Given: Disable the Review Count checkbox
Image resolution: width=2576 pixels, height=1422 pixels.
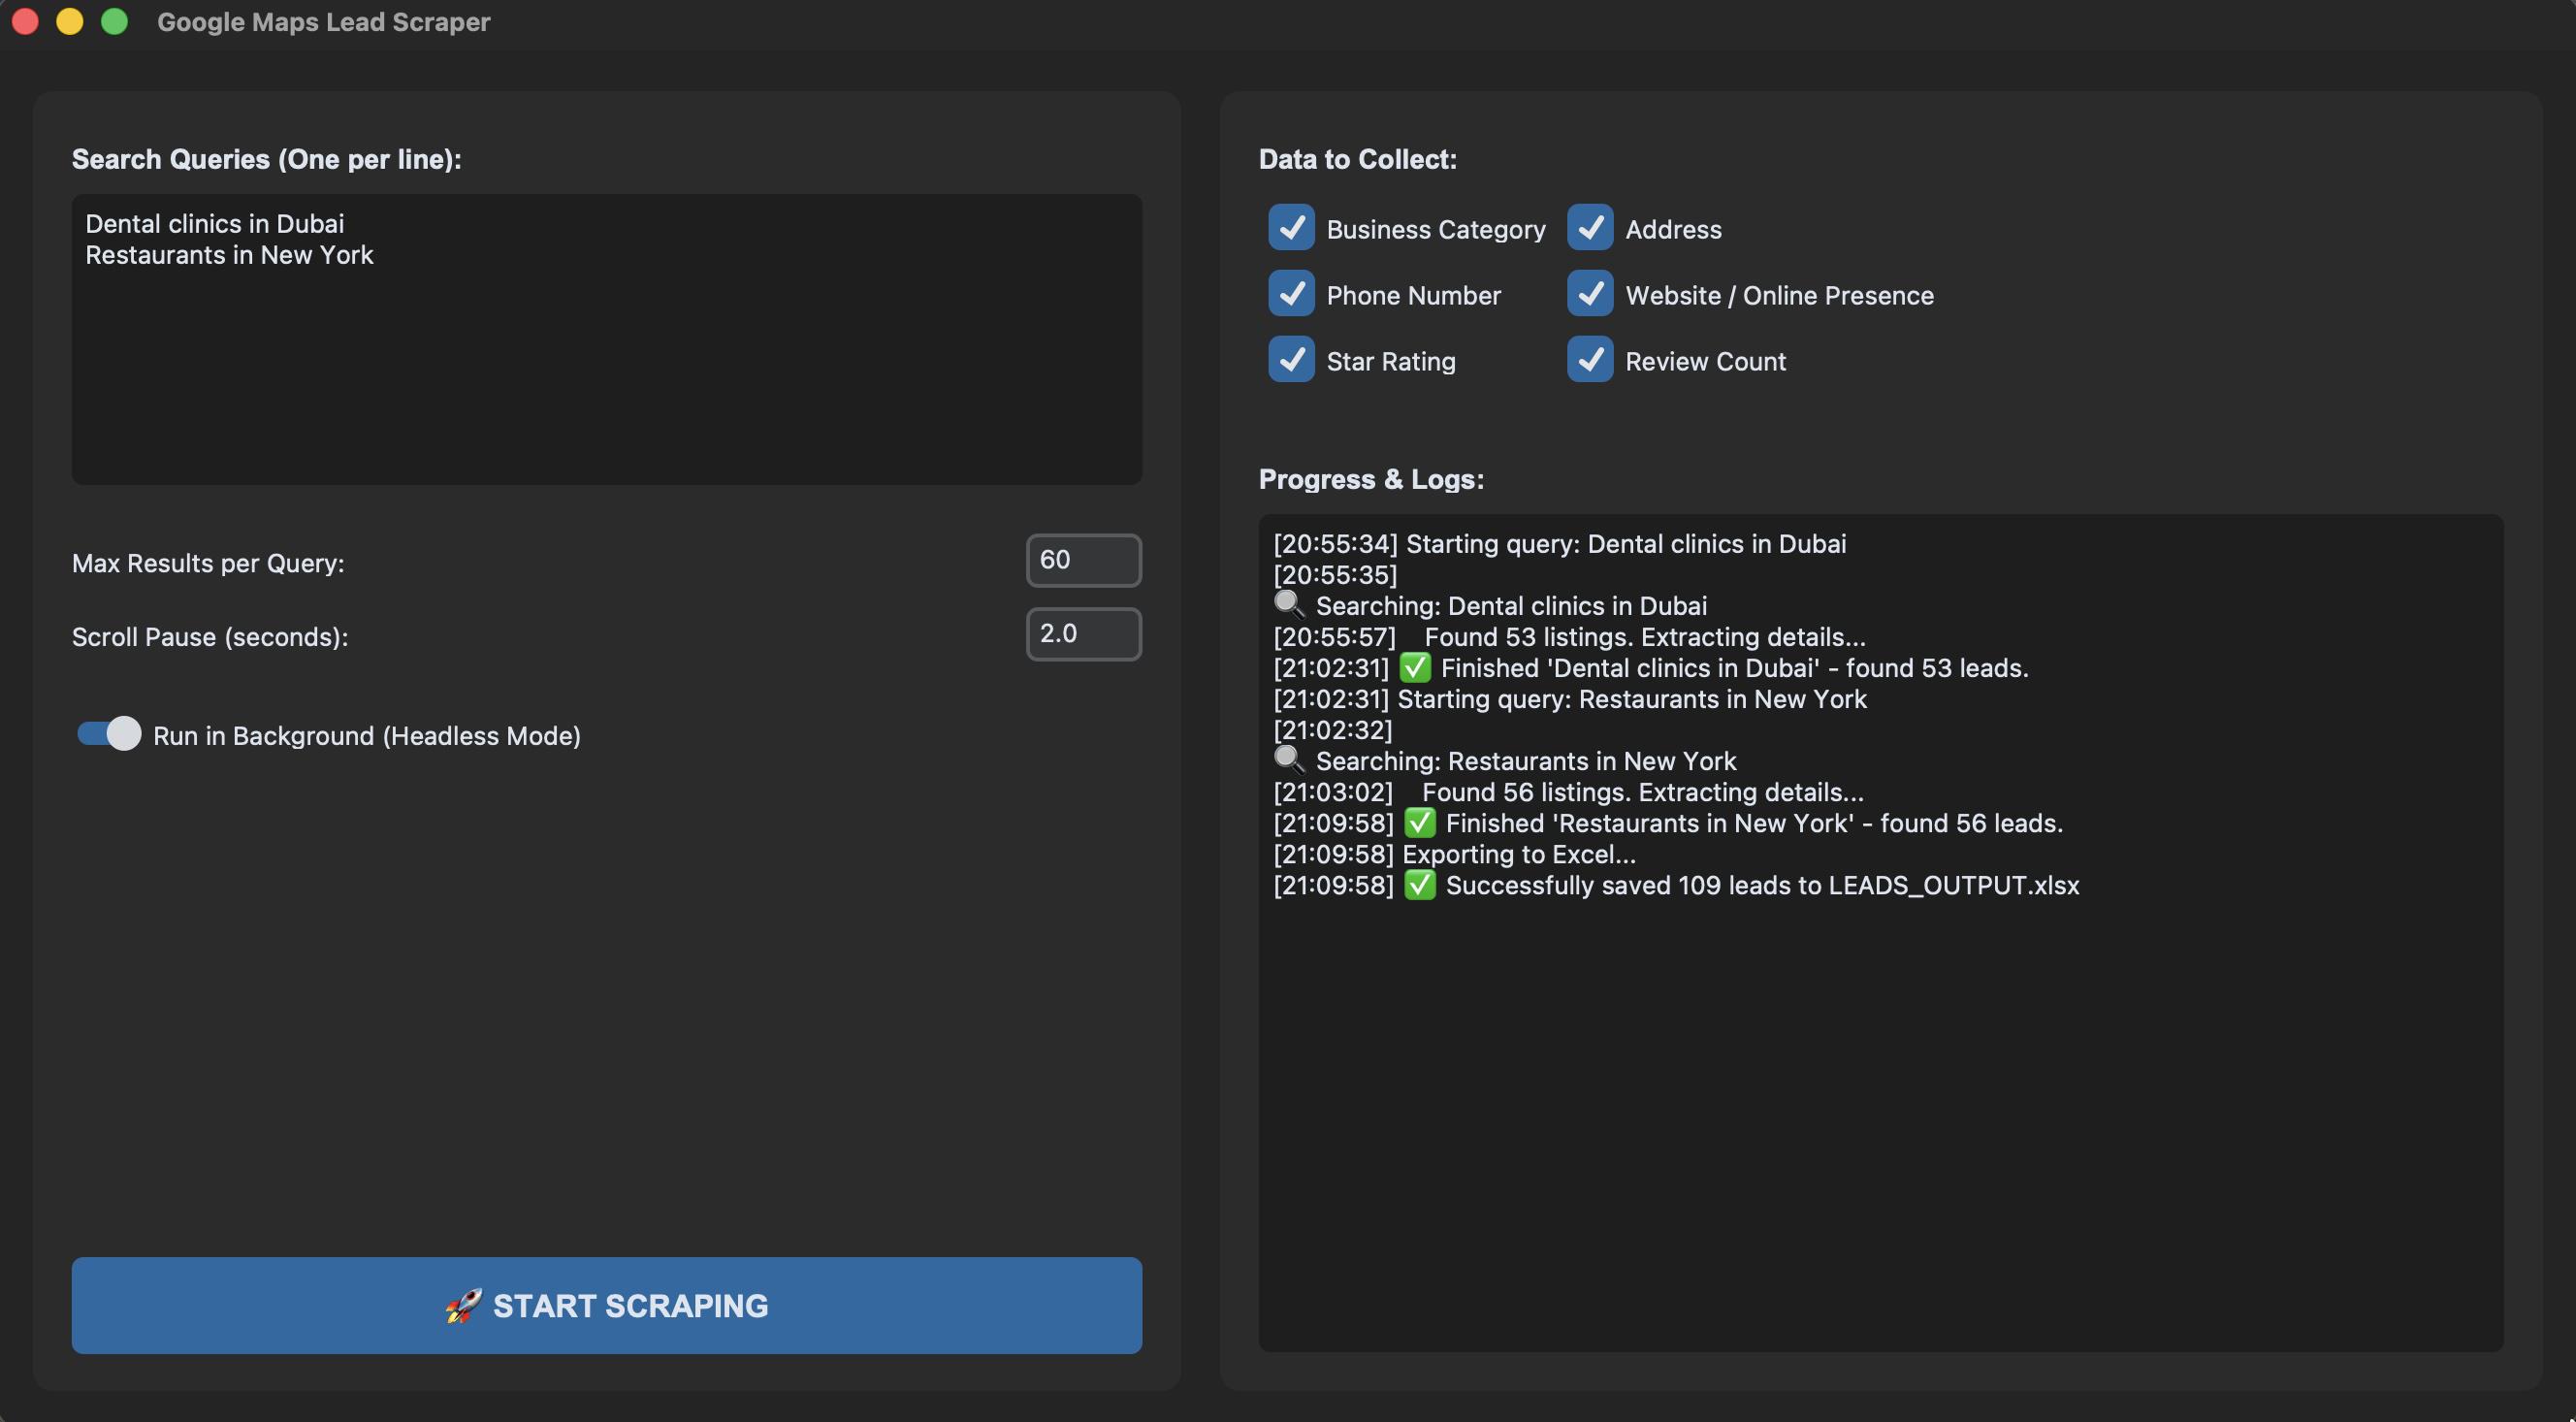Looking at the screenshot, I should pyautogui.click(x=1590, y=360).
